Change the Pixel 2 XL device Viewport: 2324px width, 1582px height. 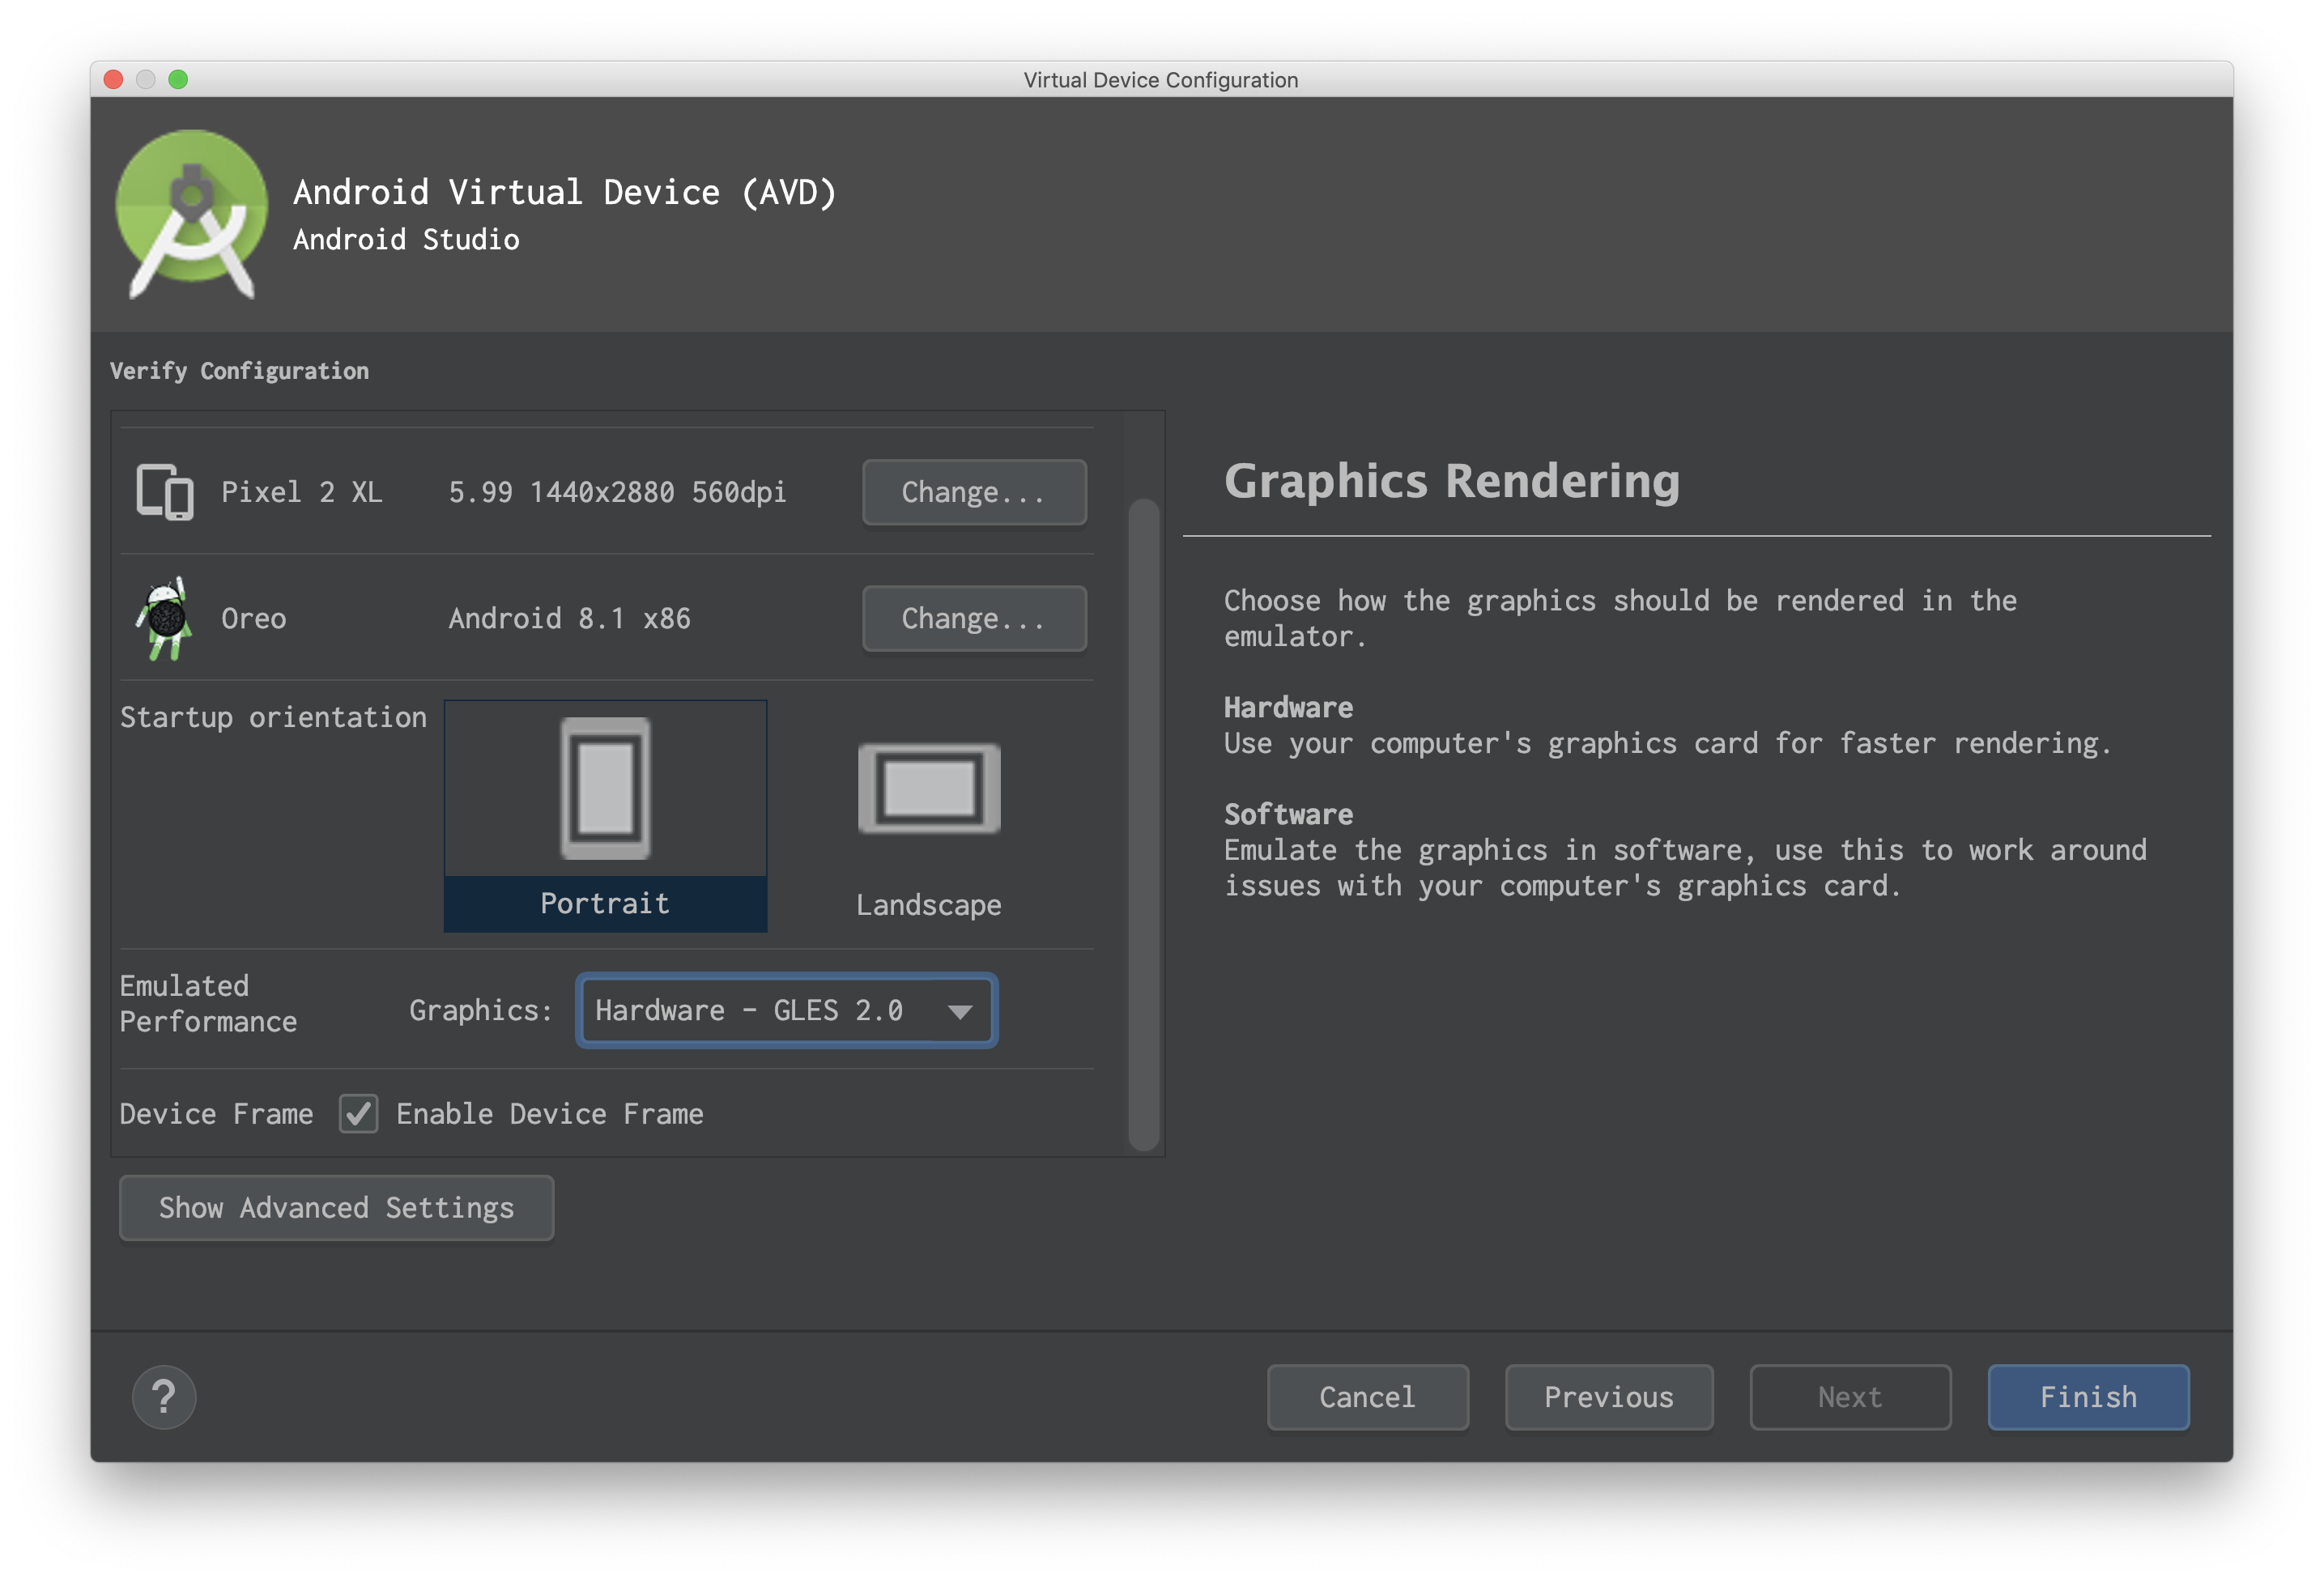click(x=974, y=492)
